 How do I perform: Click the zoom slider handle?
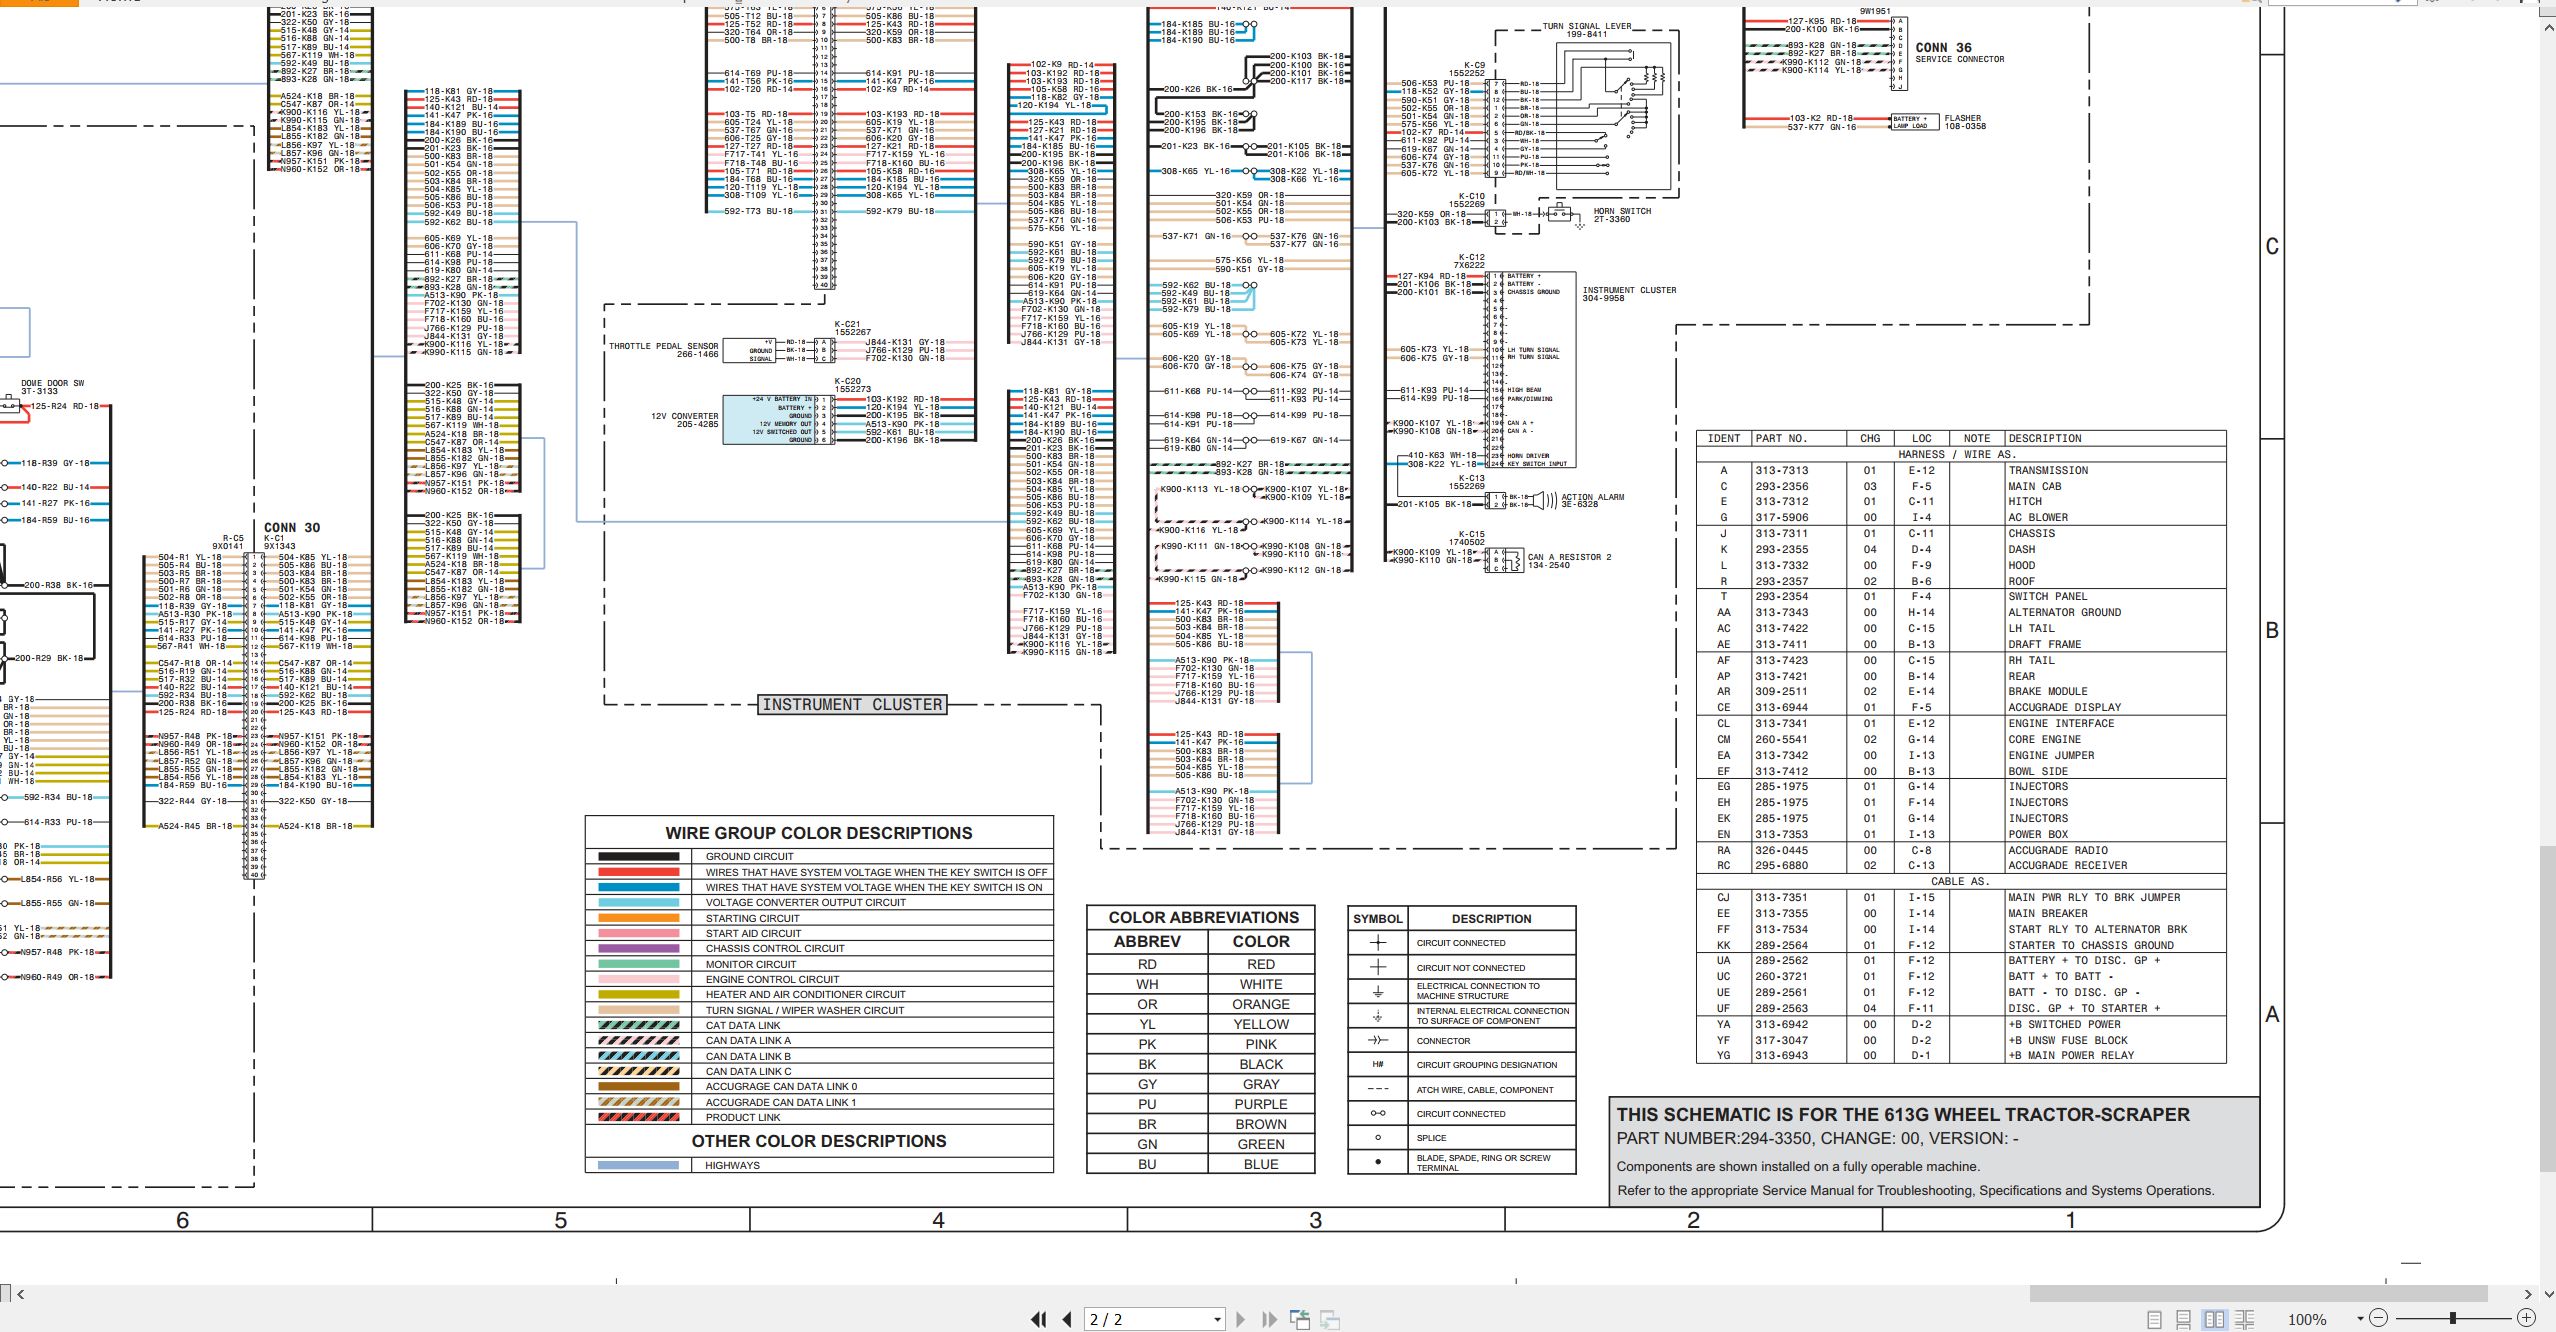click(x=2453, y=1318)
